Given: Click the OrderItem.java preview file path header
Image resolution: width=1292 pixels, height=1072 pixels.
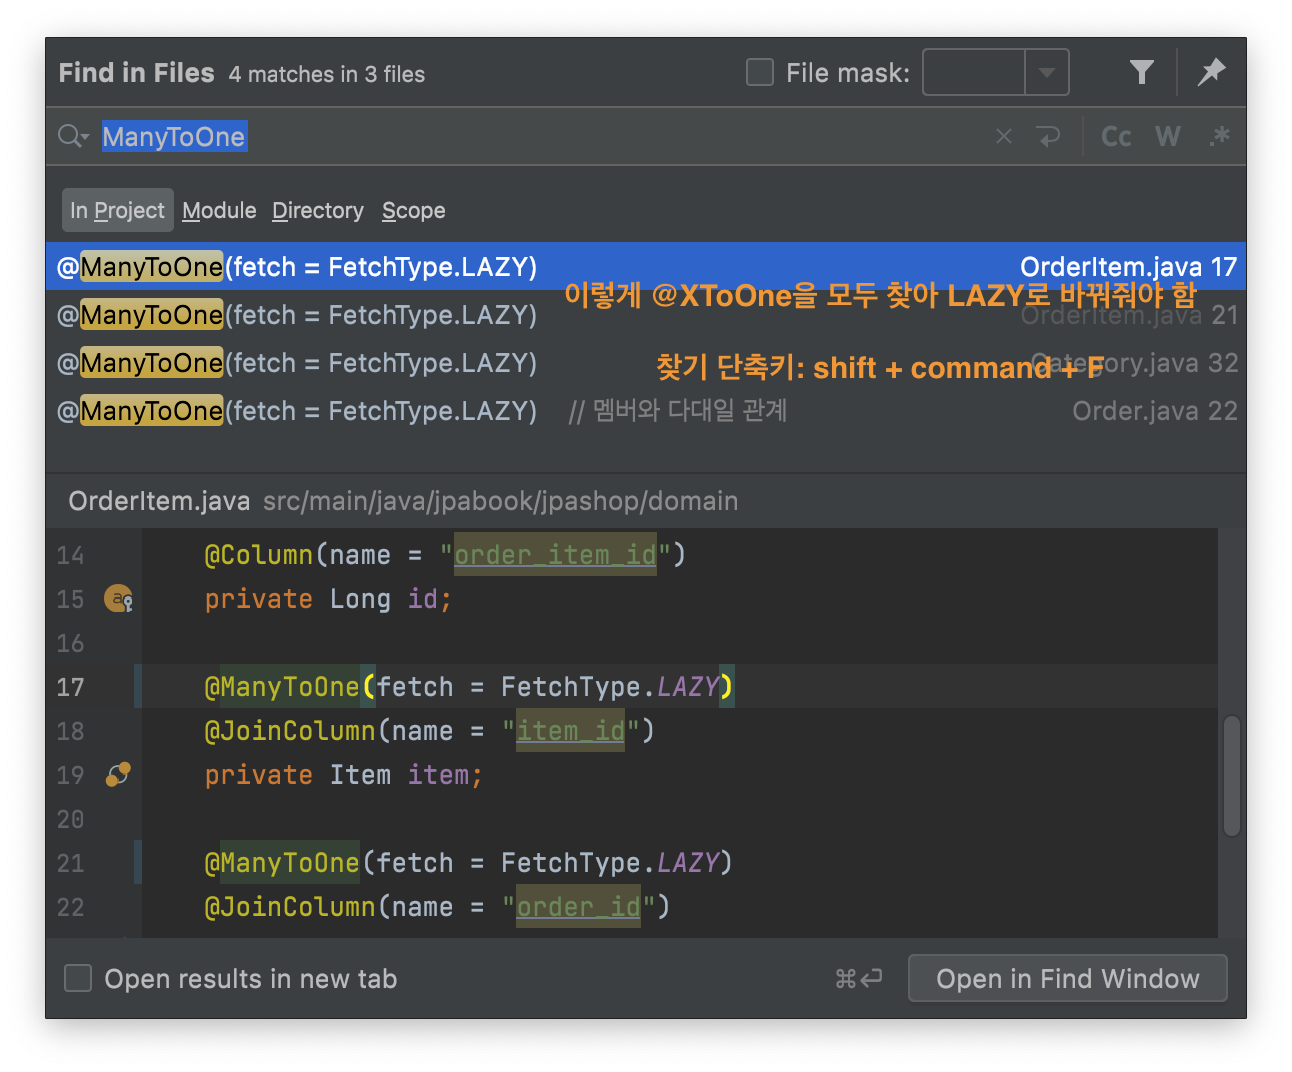Looking at the screenshot, I should tap(403, 501).
